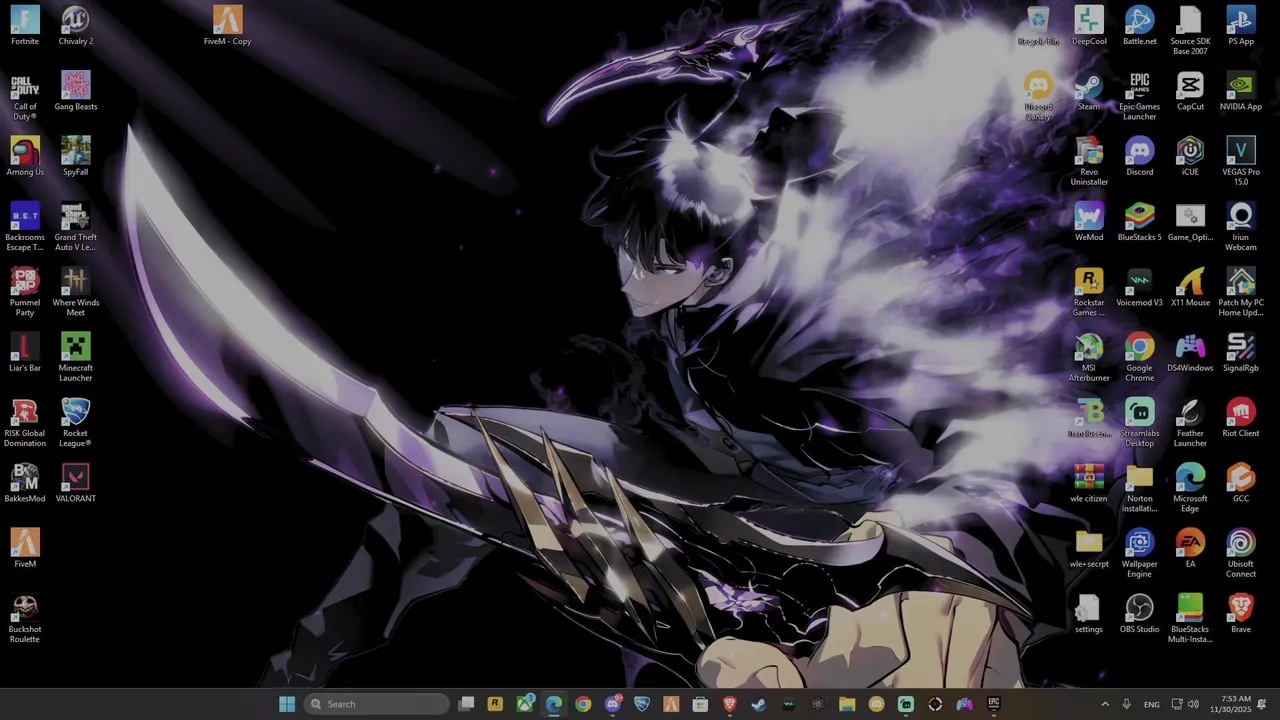Select the NVIDIA App icon
This screenshot has width=1280, height=720.
point(1241,91)
